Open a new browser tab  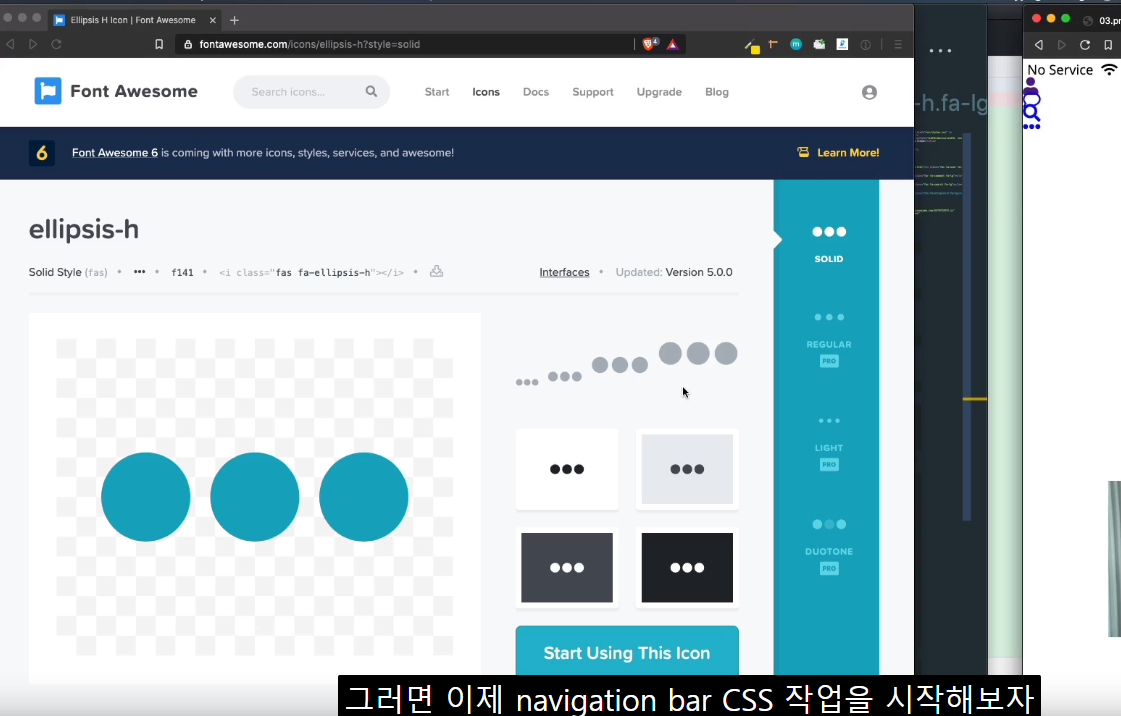tap(234, 20)
